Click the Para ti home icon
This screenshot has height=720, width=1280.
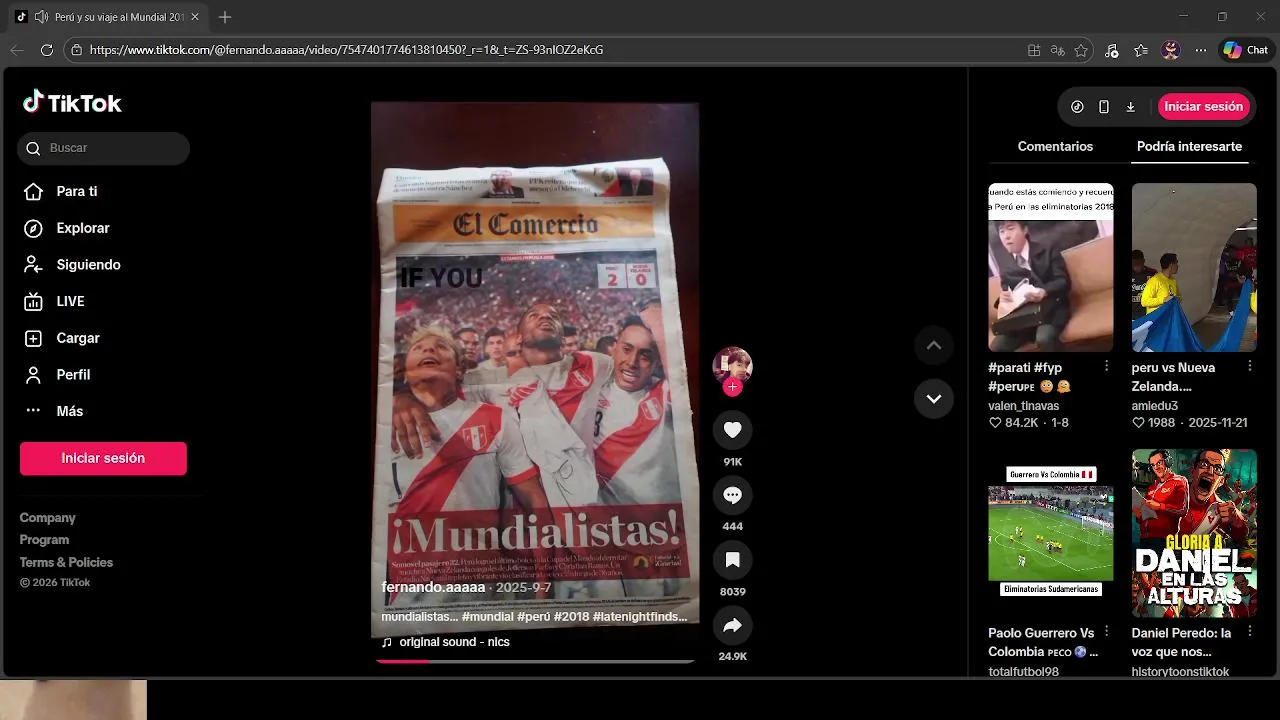pos(33,191)
